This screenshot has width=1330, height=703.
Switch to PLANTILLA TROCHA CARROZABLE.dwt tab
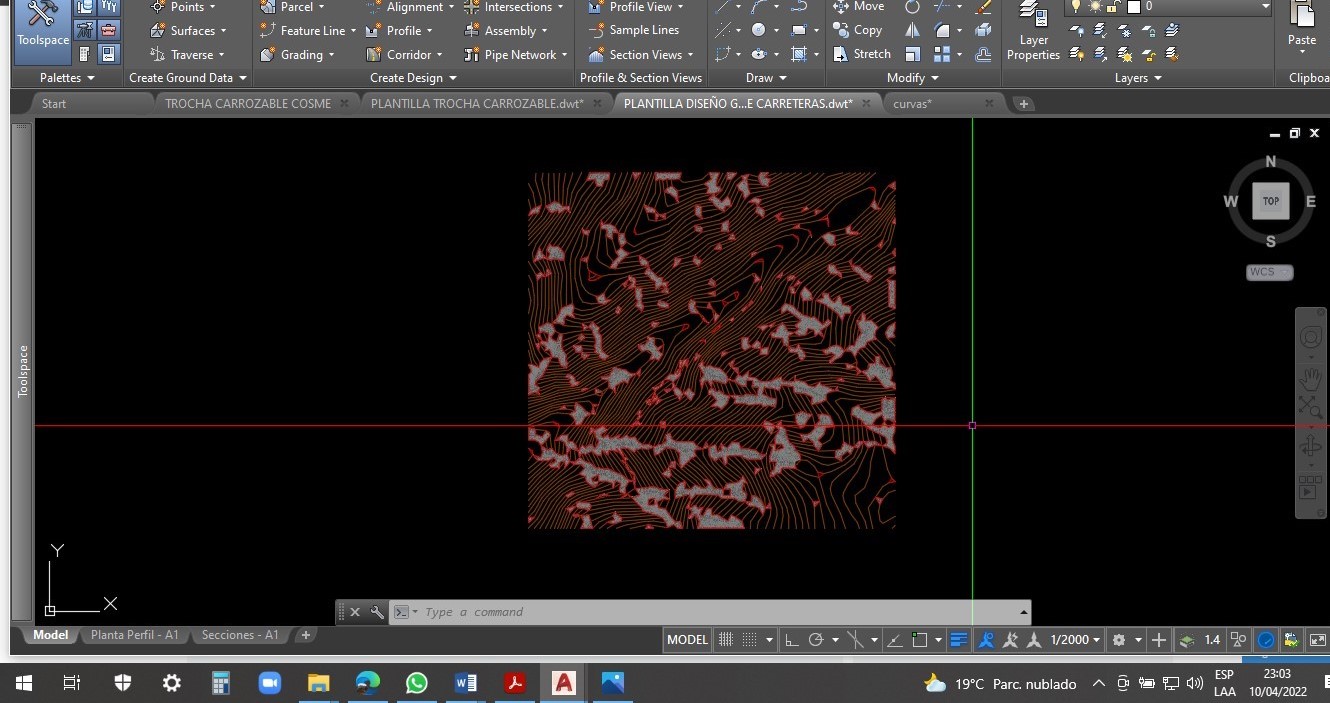click(477, 103)
